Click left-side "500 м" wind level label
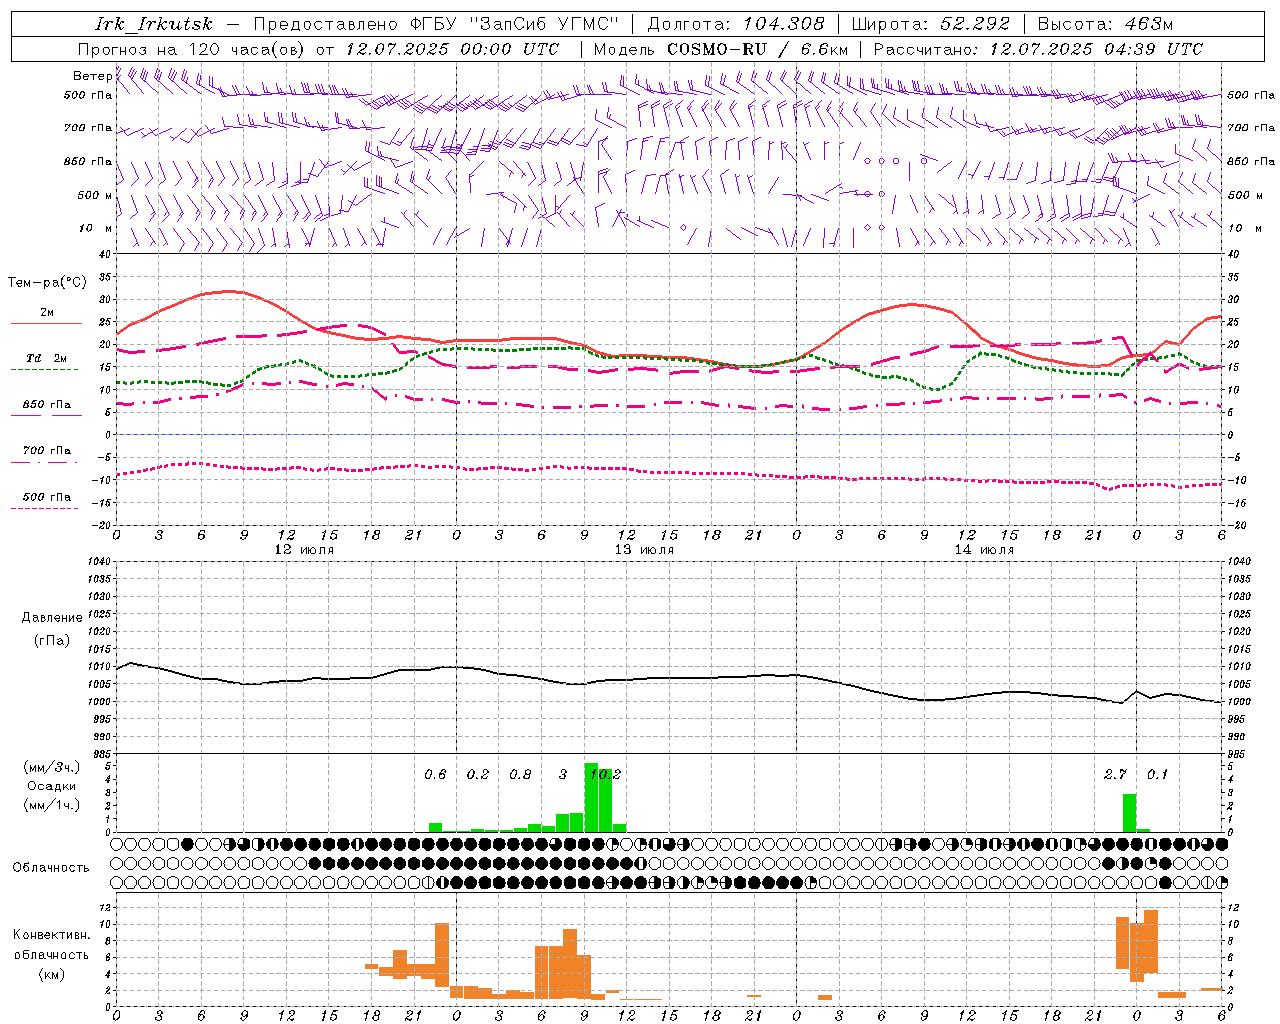1280x1024 pixels. click(95, 195)
